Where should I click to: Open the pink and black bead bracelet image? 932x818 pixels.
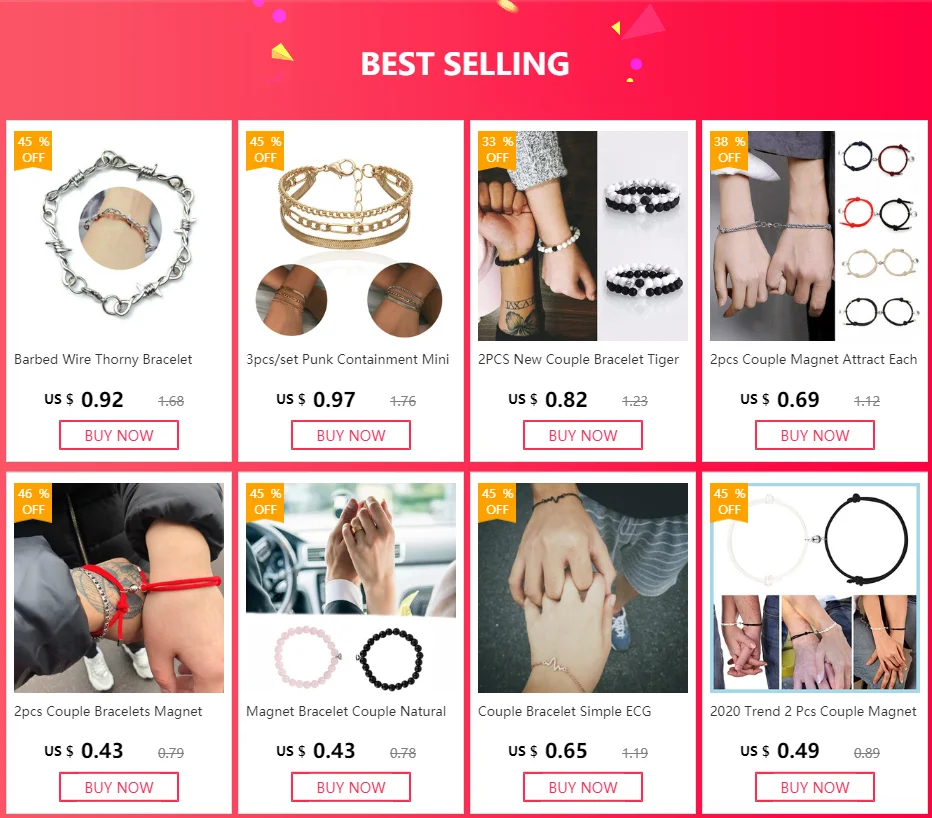351,588
